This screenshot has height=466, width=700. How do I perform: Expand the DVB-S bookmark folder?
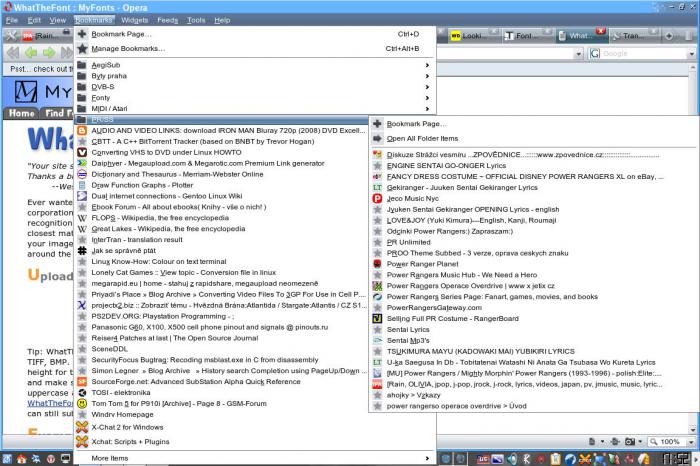click(x=255, y=87)
